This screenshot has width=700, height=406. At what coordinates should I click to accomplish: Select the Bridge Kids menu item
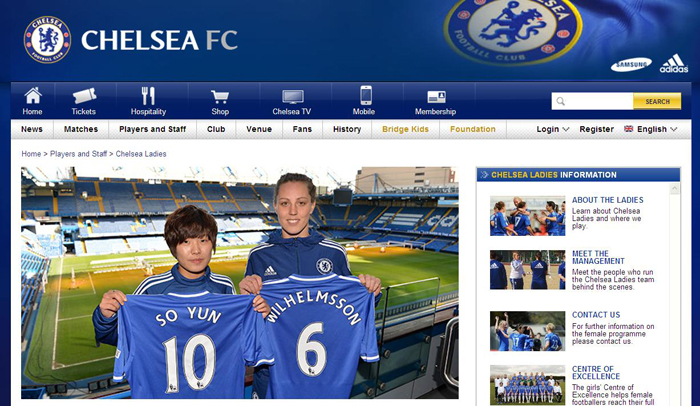[405, 129]
